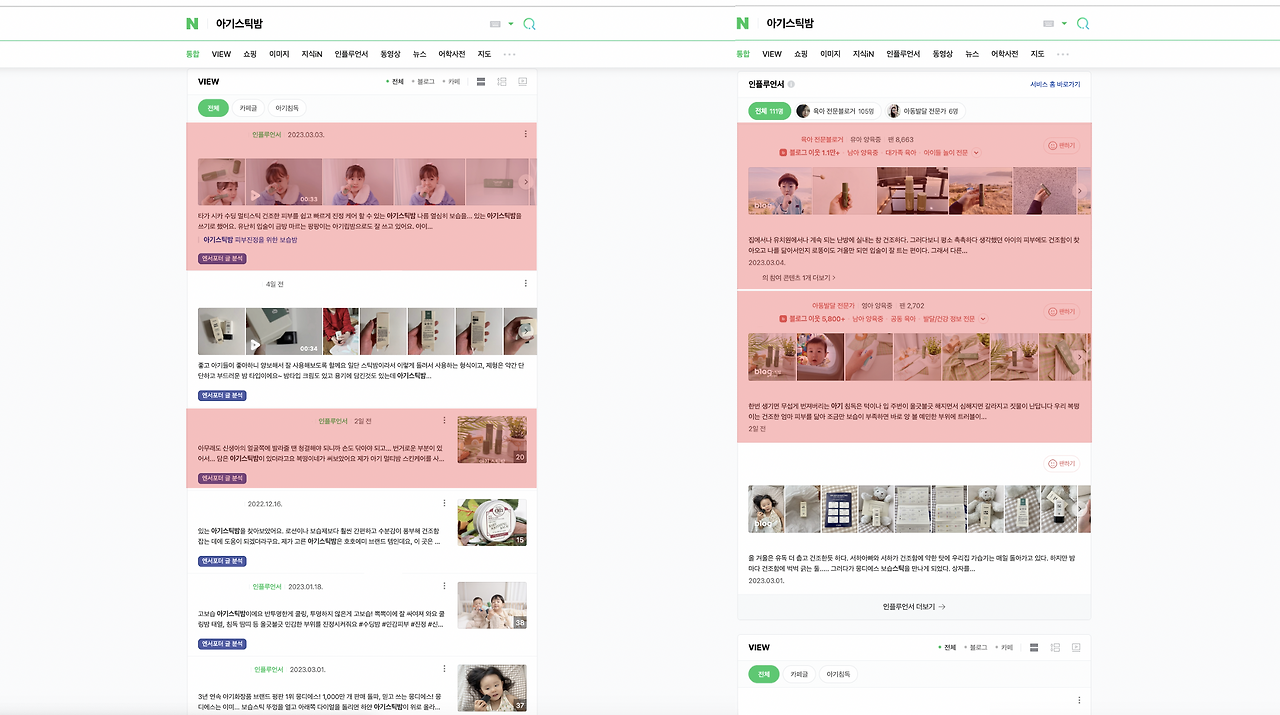Select the 블로그 filter in VIEW section
Viewport: 1280px width, 715px height.
[x=428, y=82]
